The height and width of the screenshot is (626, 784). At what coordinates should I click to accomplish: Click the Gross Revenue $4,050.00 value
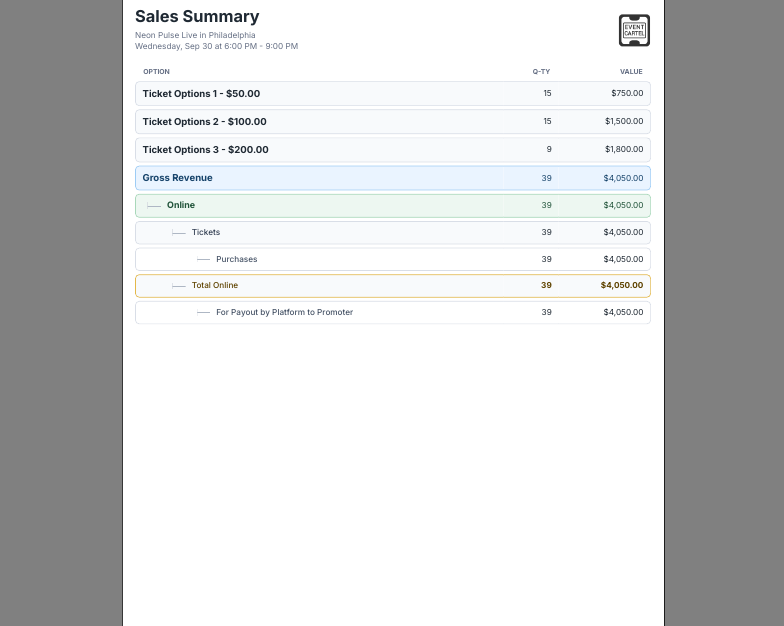click(x=623, y=178)
